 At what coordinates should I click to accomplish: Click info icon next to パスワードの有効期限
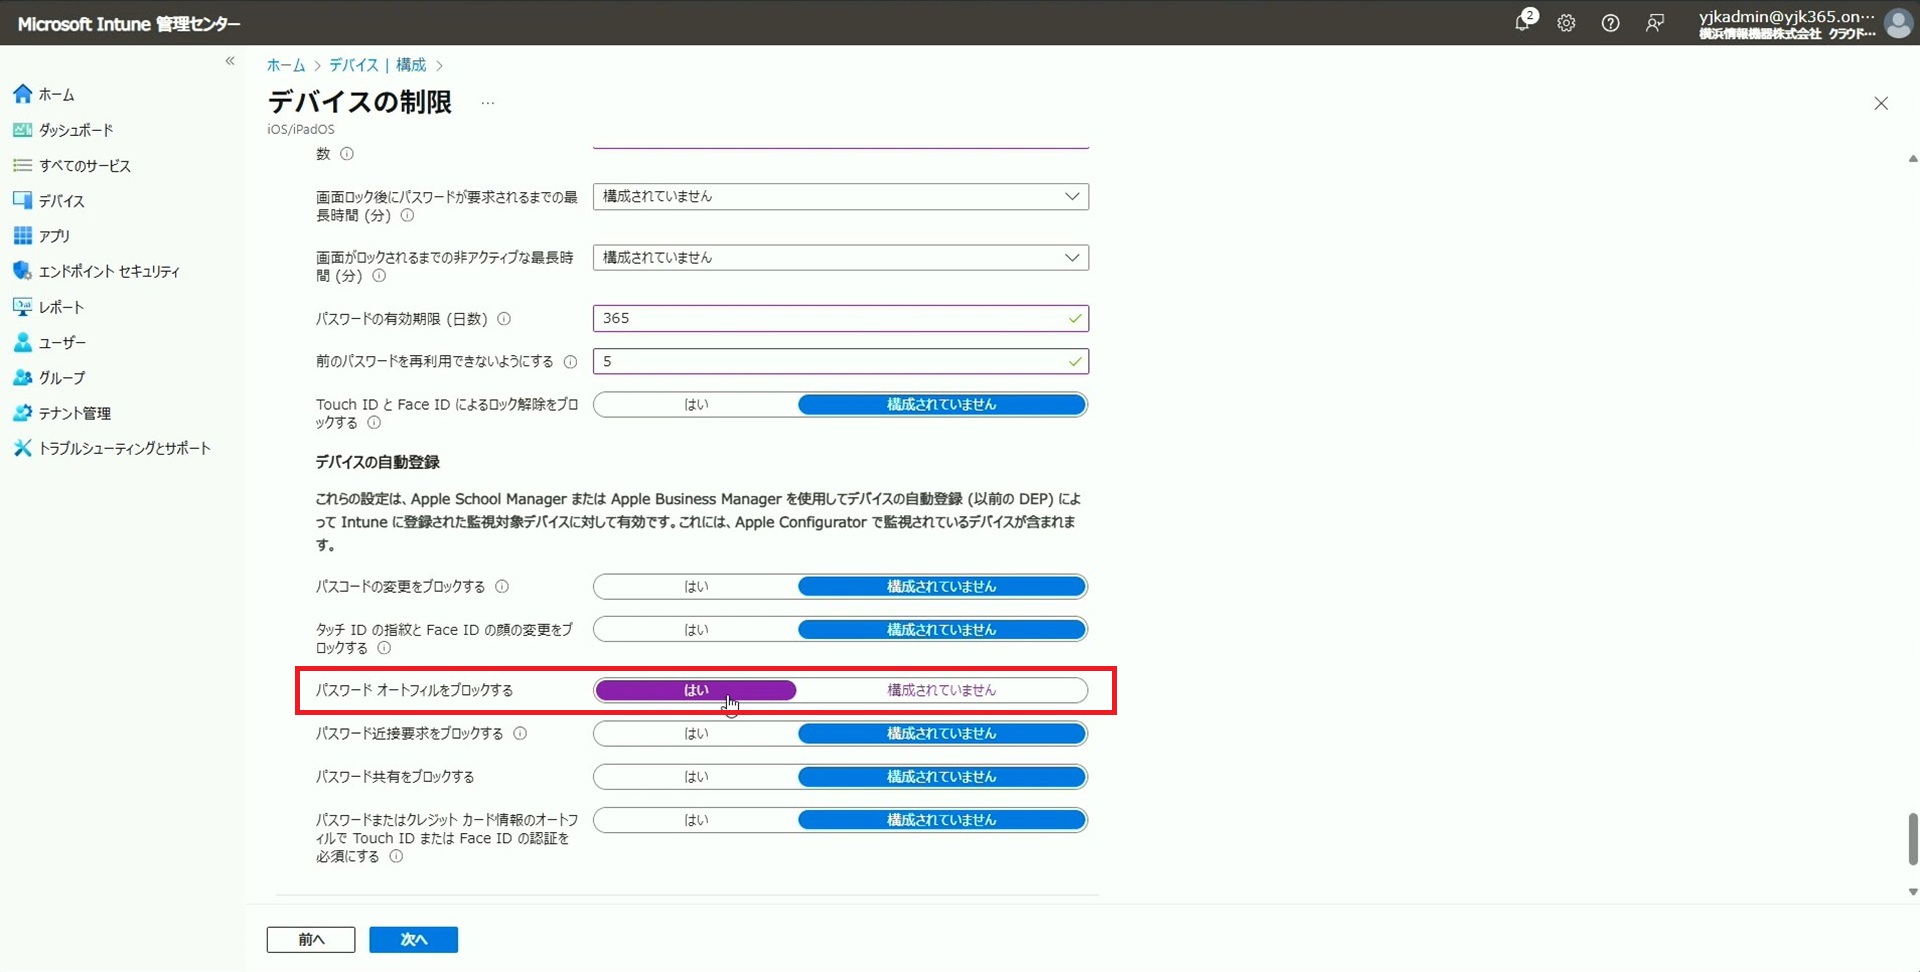(x=504, y=319)
